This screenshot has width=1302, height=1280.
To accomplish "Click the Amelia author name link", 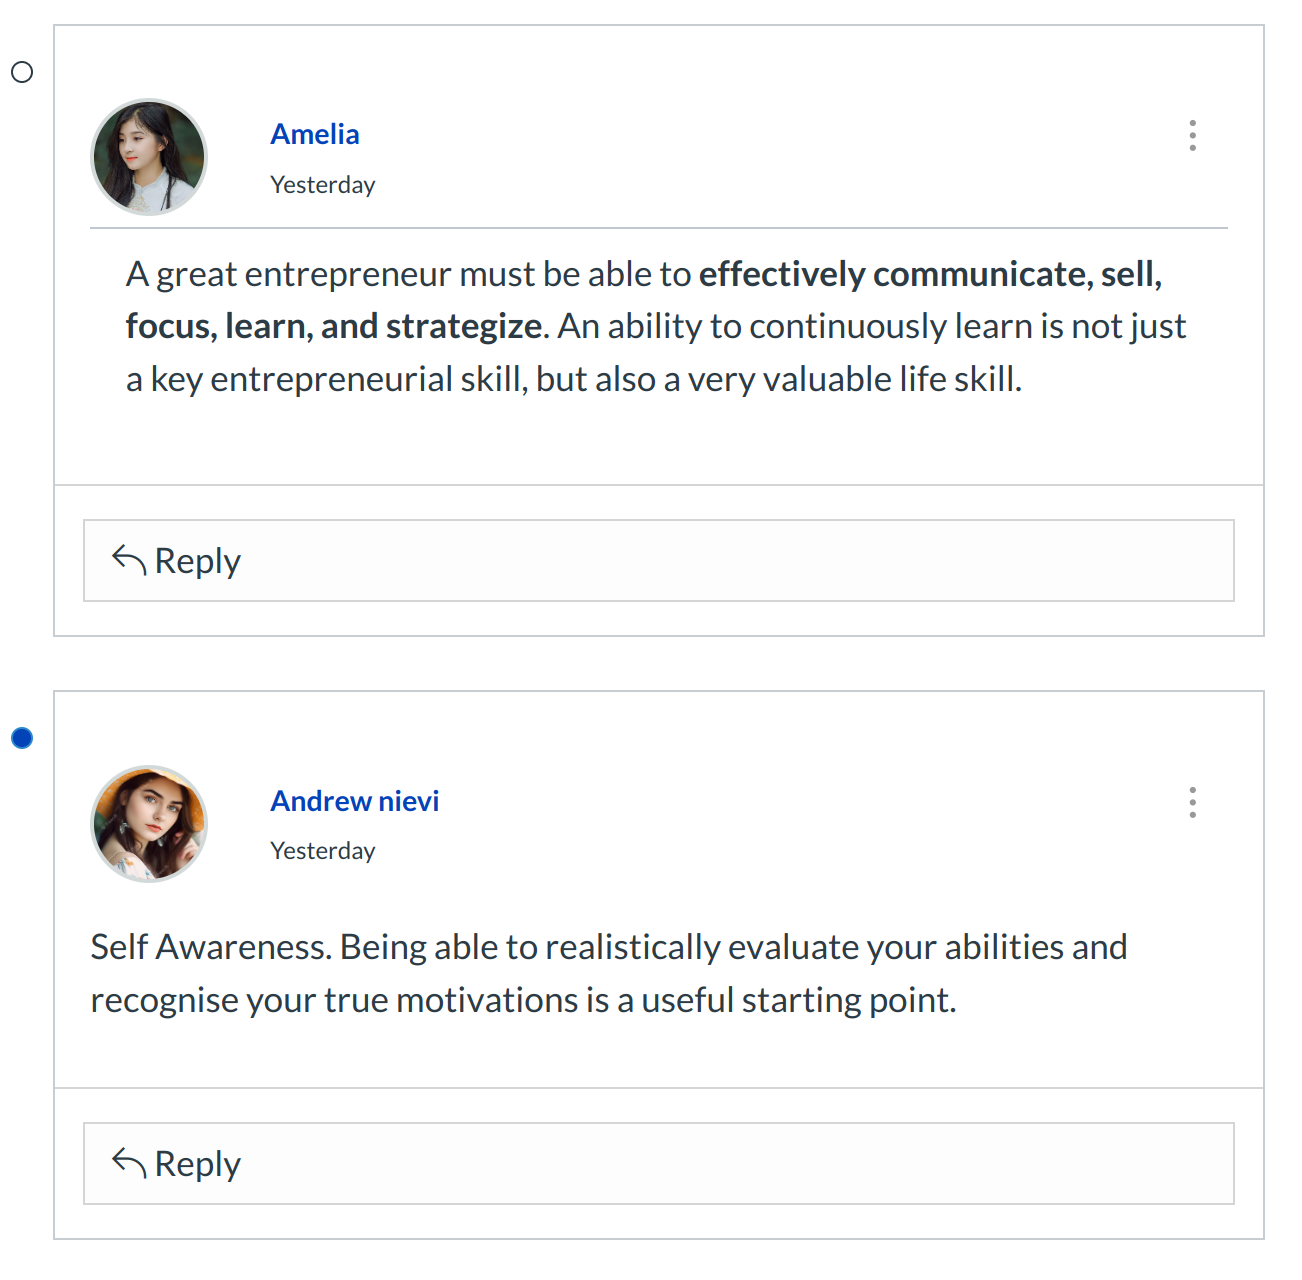I will point(315,134).
